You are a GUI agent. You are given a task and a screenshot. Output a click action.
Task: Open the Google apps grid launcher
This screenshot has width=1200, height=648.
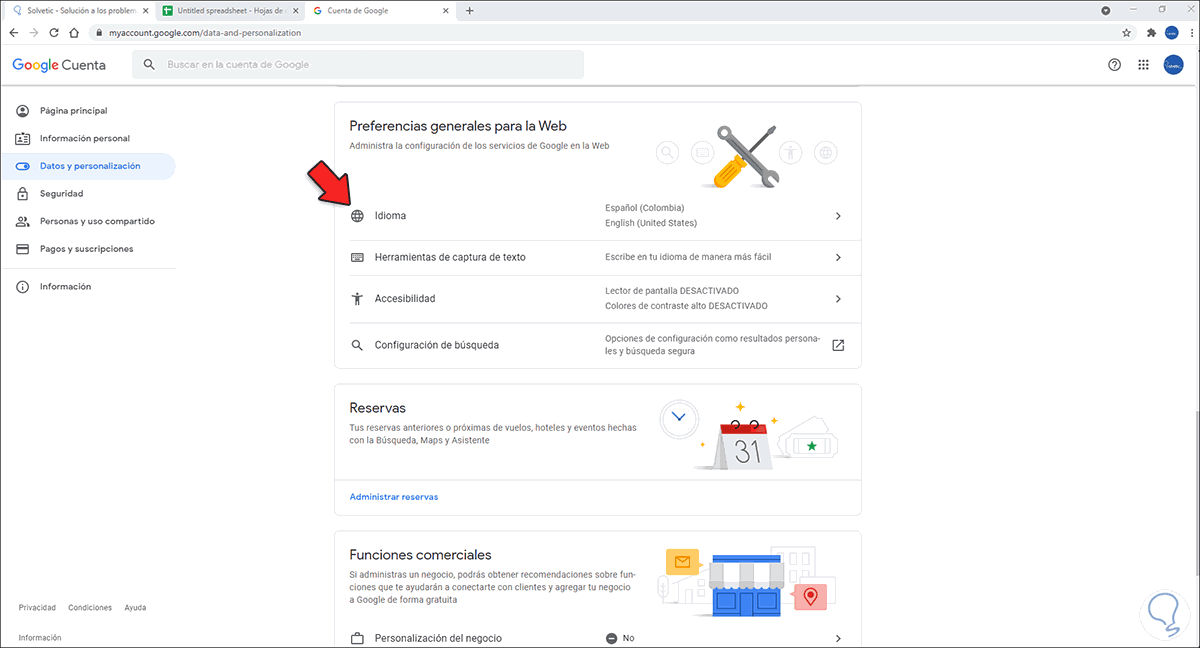[1143, 64]
